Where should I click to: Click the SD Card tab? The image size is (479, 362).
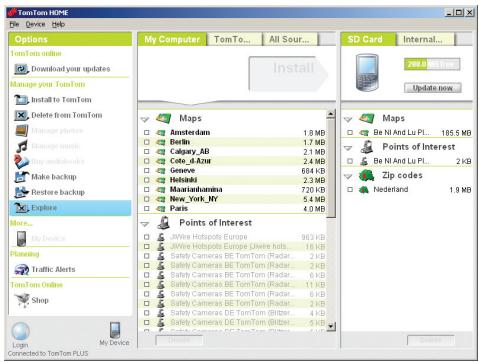click(x=368, y=39)
